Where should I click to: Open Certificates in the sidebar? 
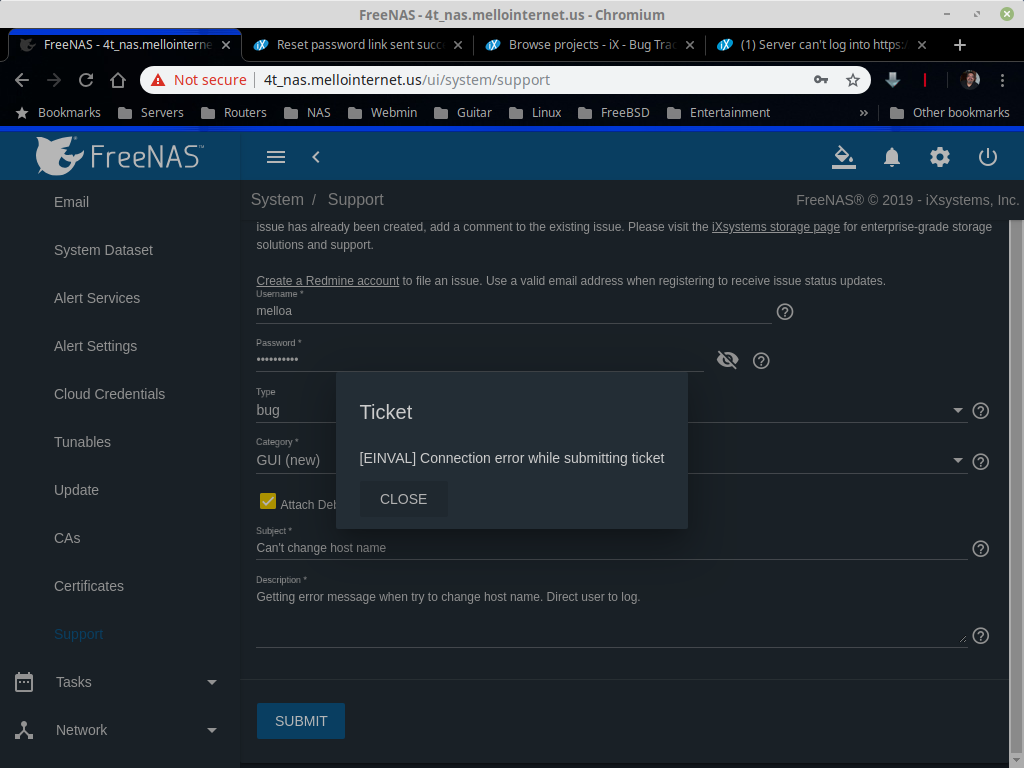point(89,586)
